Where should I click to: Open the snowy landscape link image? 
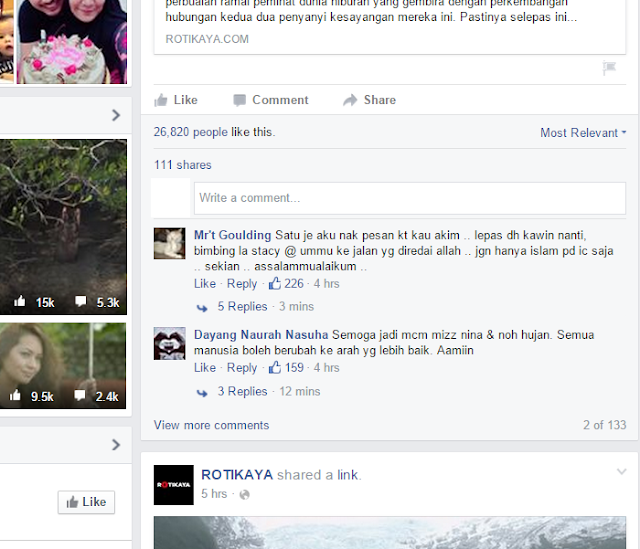(x=389, y=533)
